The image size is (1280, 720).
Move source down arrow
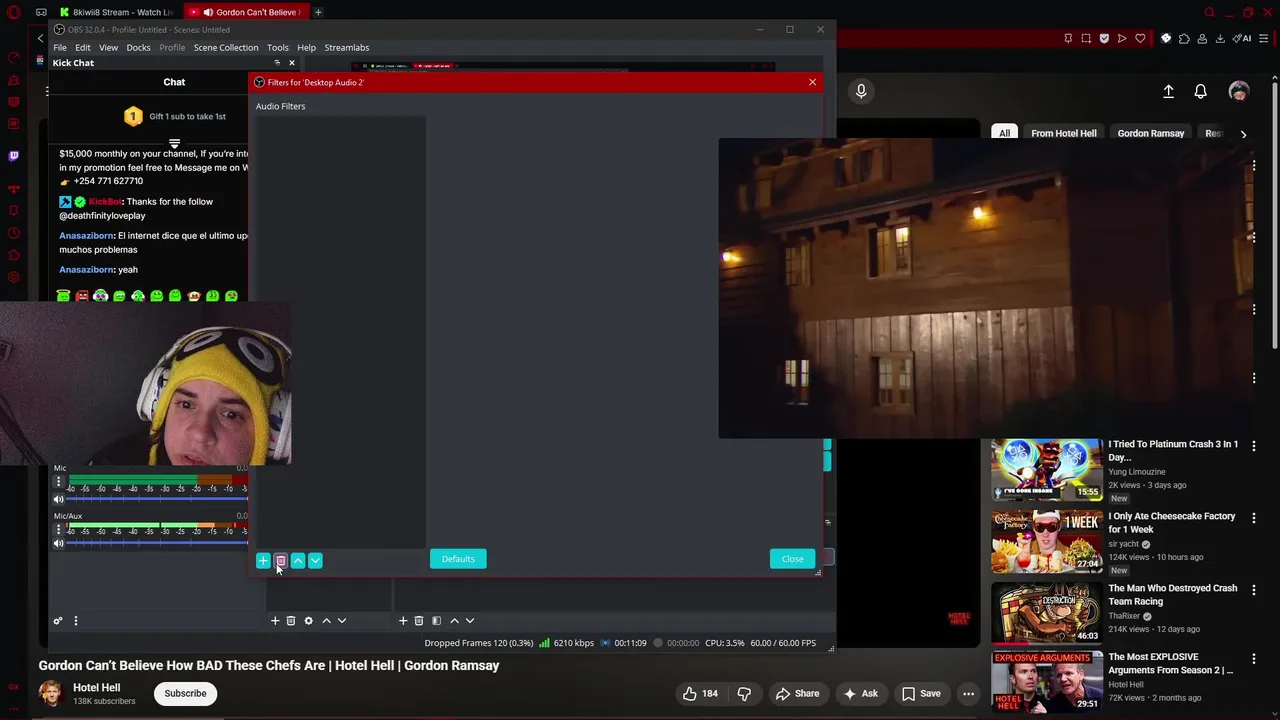click(470, 621)
